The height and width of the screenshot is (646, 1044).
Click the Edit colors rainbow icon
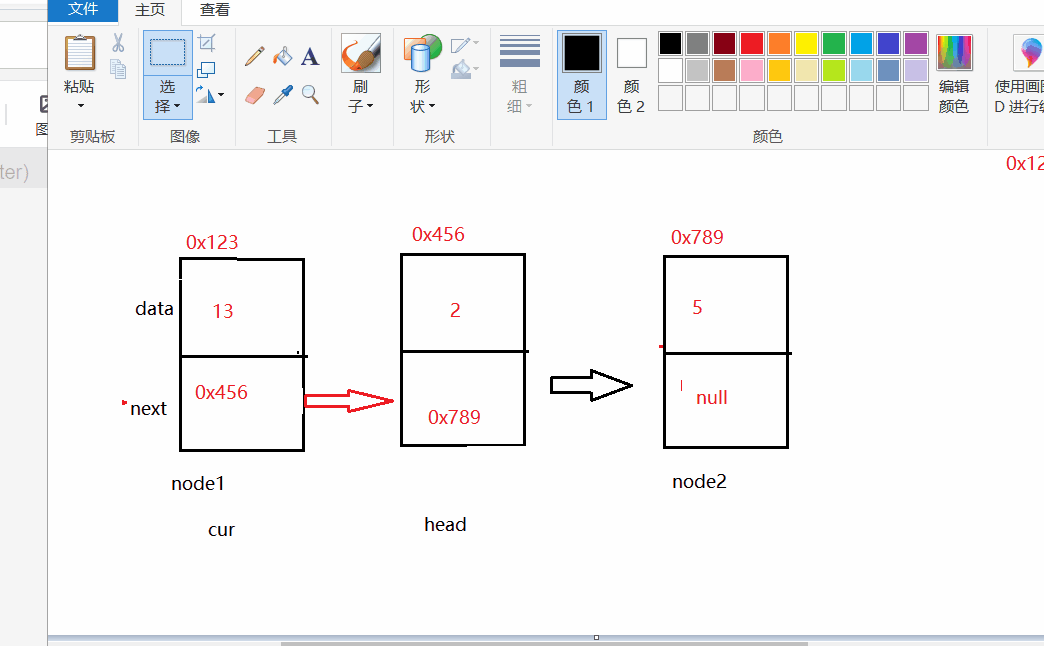[x=954, y=53]
